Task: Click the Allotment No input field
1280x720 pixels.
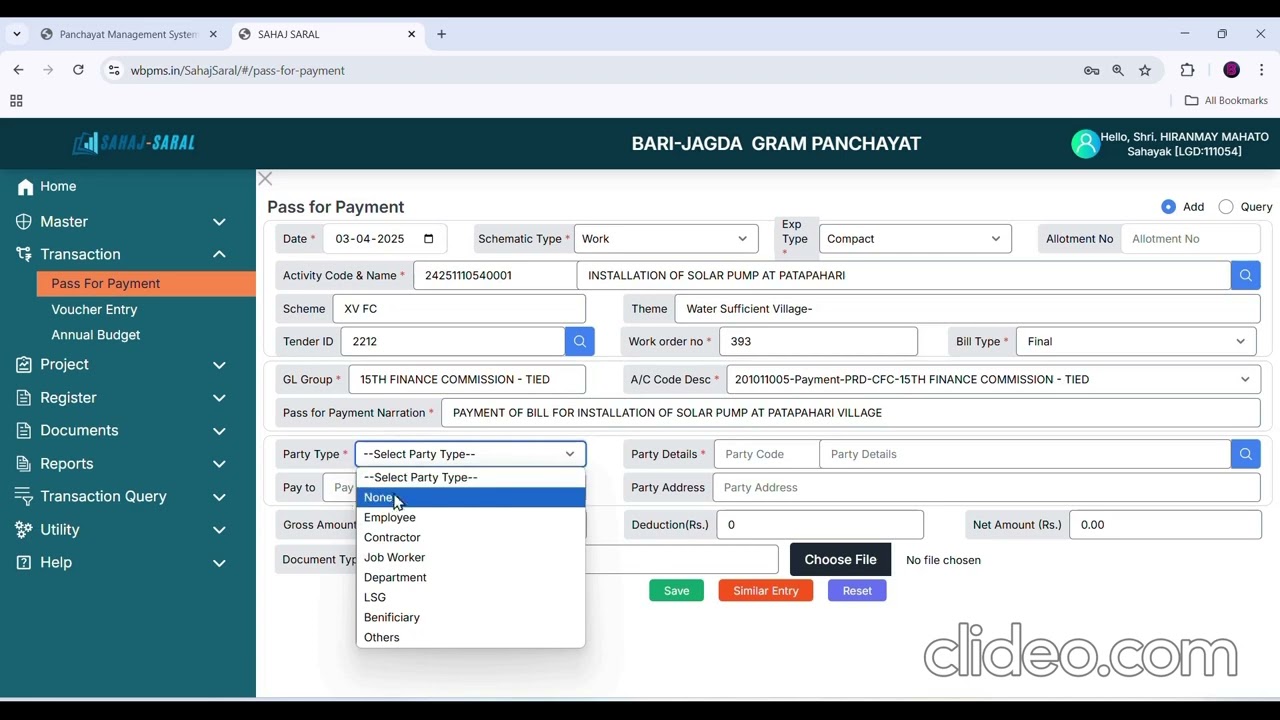Action: pos(1190,239)
